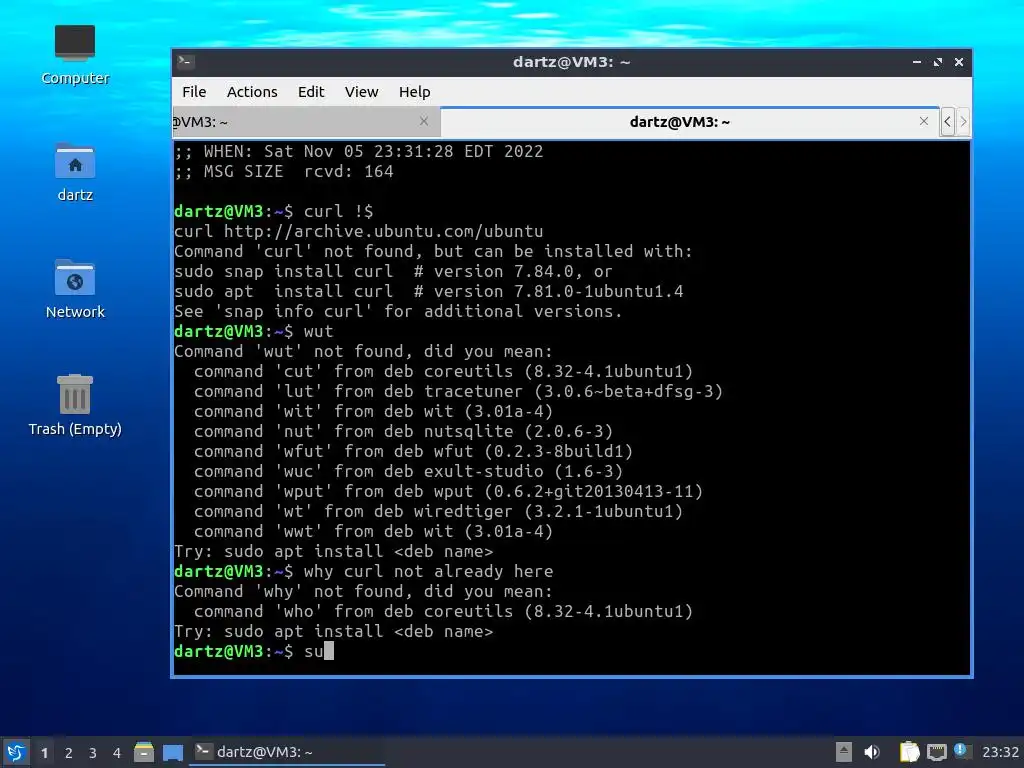This screenshot has width=1024, height=768.
Task: Minimize the terminal window
Action: (x=917, y=62)
